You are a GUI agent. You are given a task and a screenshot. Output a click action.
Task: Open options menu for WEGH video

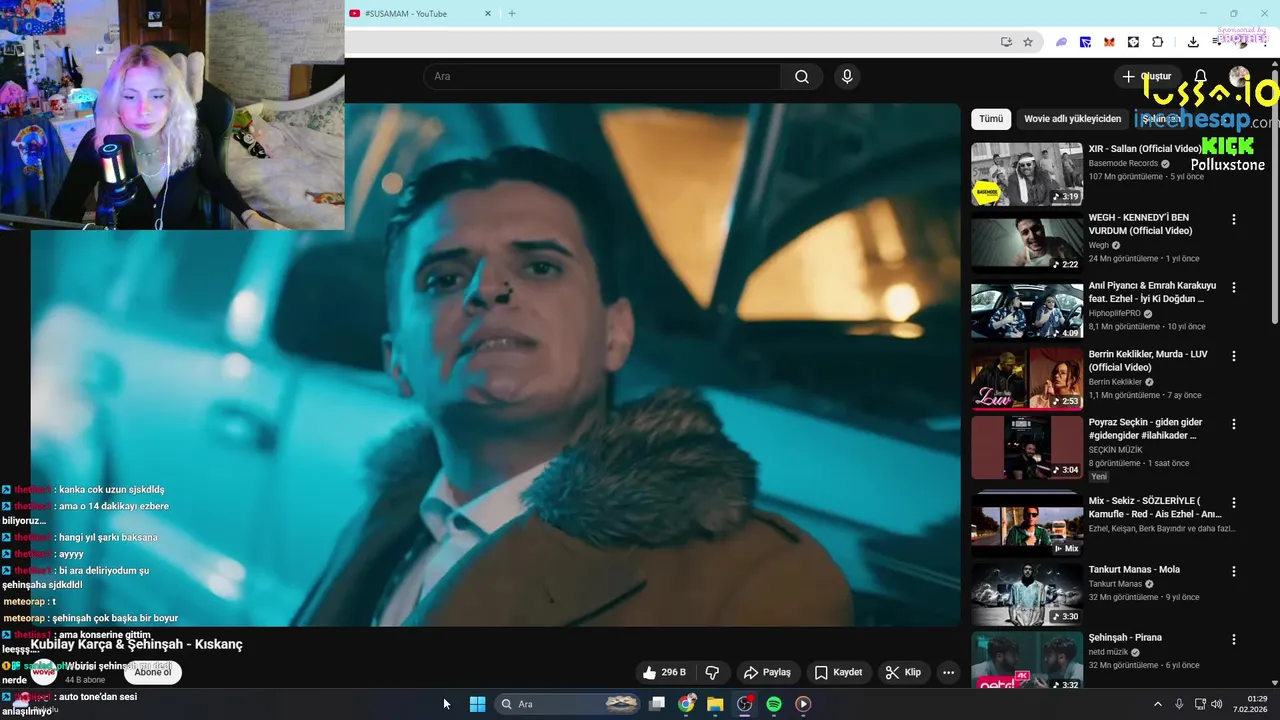tap(1233, 219)
